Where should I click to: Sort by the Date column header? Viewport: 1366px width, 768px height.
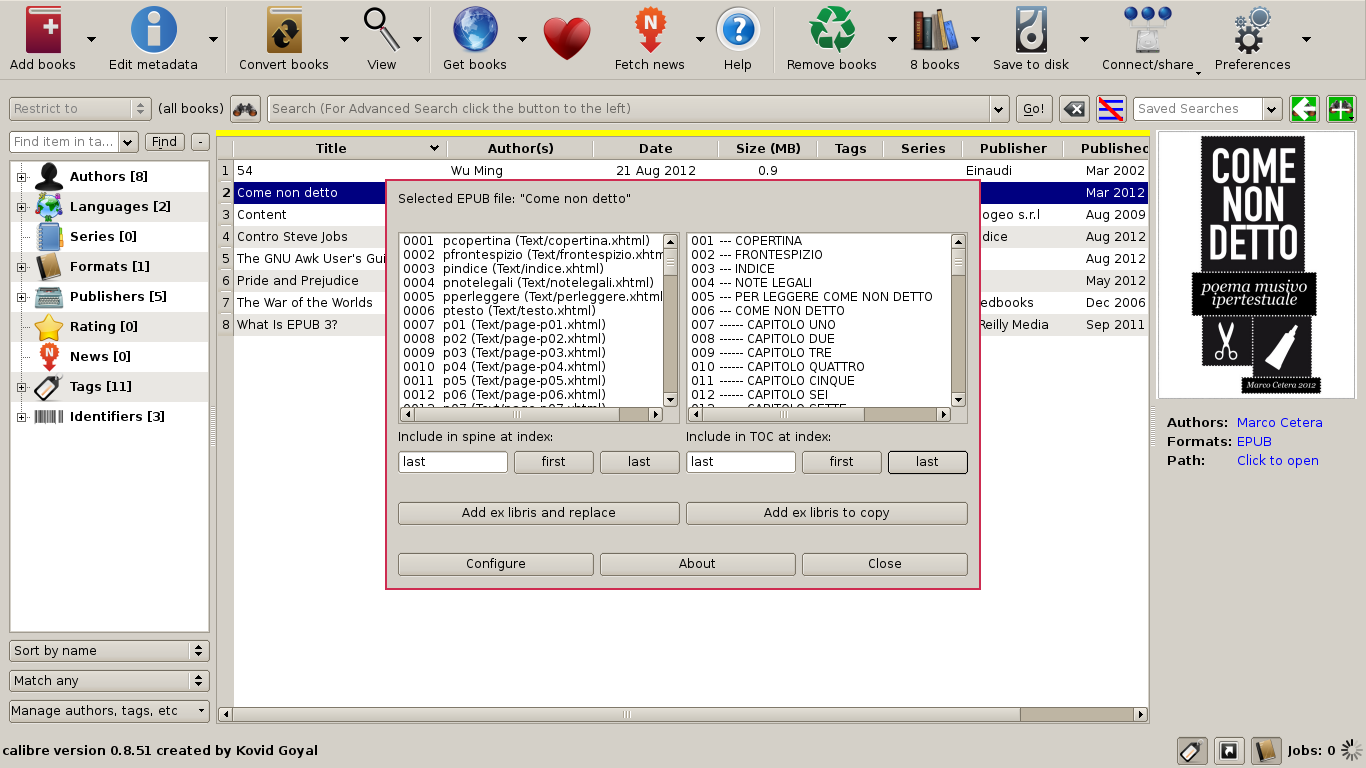tap(656, 149)
